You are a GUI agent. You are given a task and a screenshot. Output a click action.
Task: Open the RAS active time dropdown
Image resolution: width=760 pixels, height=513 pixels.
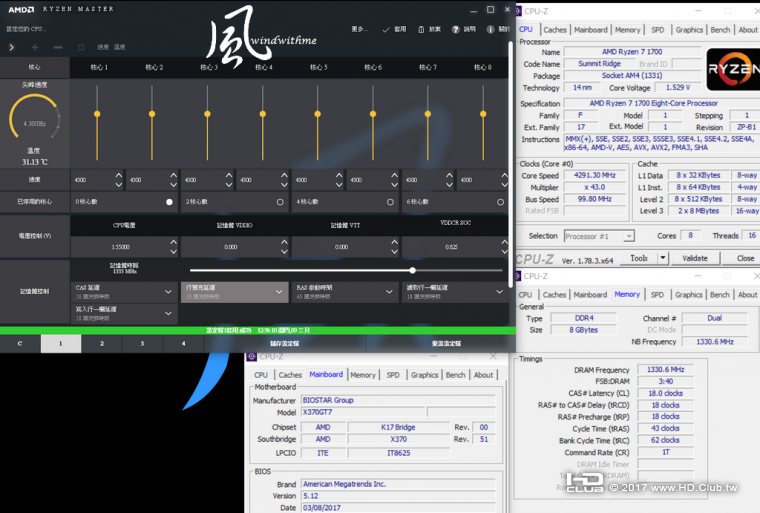coord(389,291)
